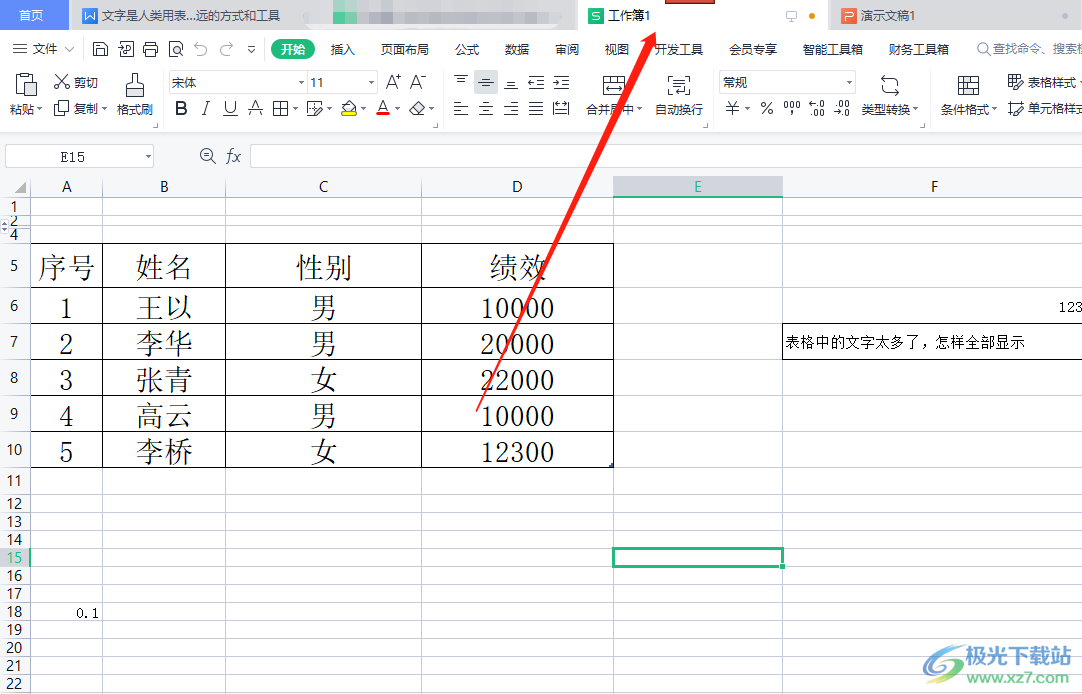Click the Increase Decimal icon
The image size is (1082, 694).
(817, 108)
